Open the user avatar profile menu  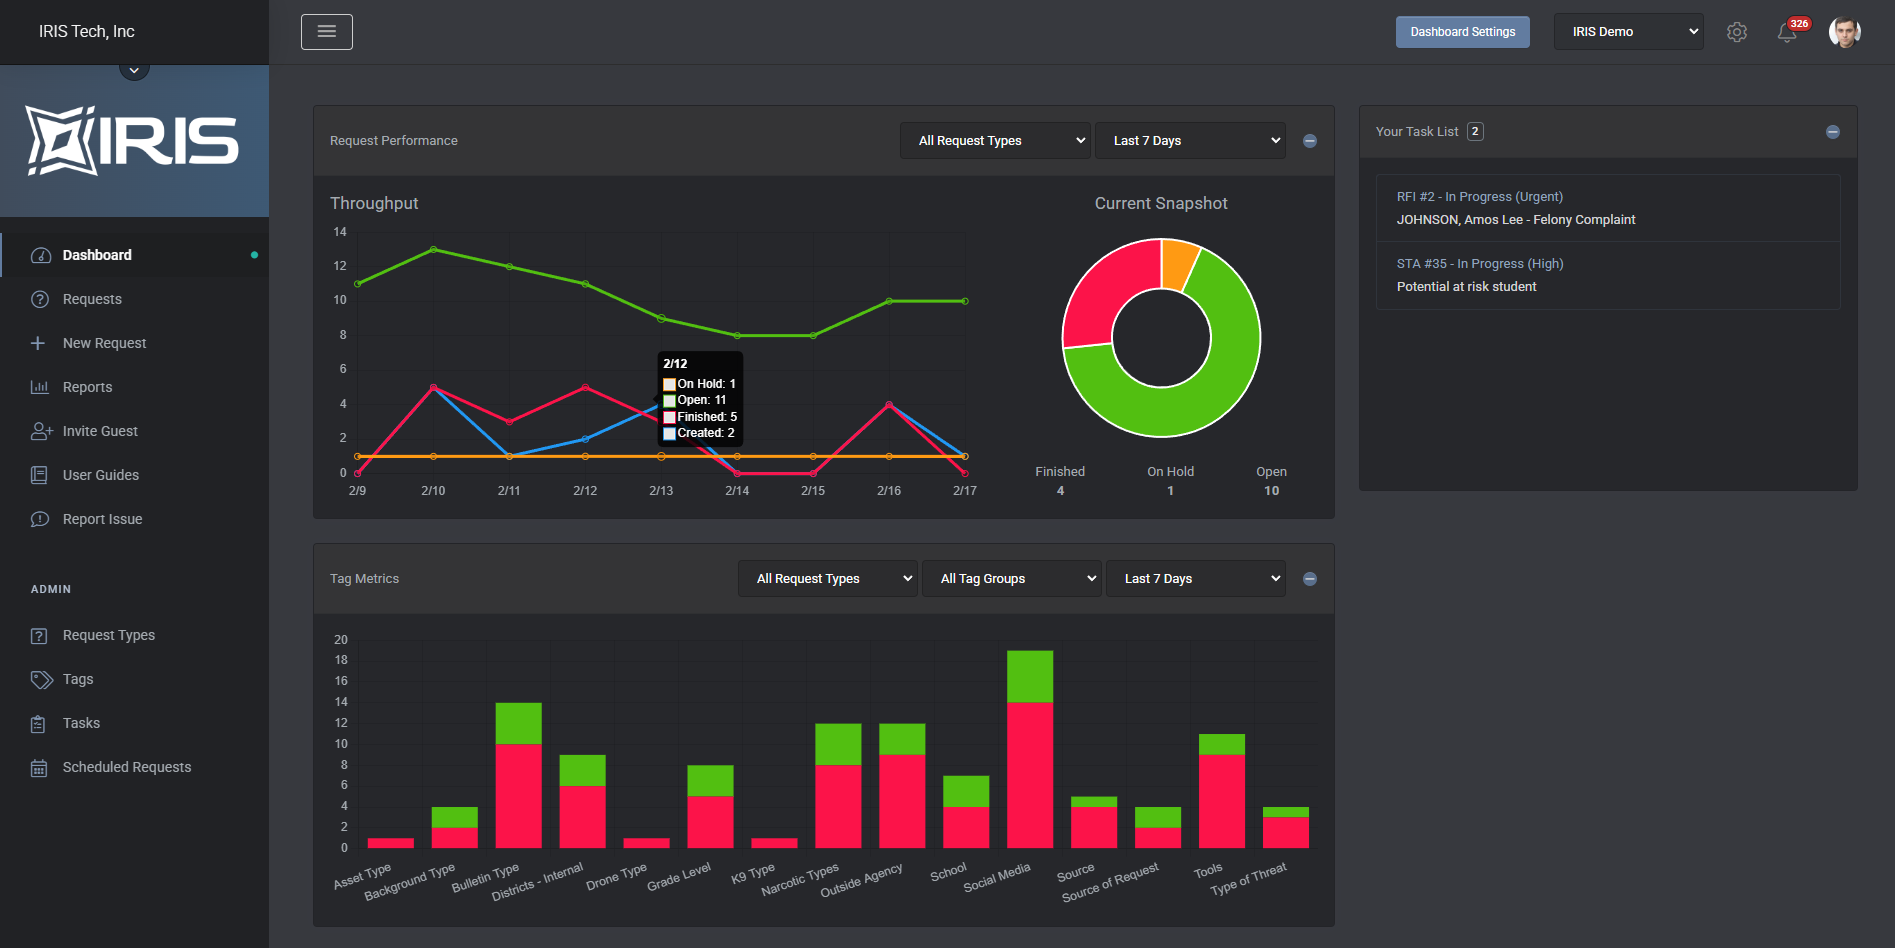point(1844,32)
